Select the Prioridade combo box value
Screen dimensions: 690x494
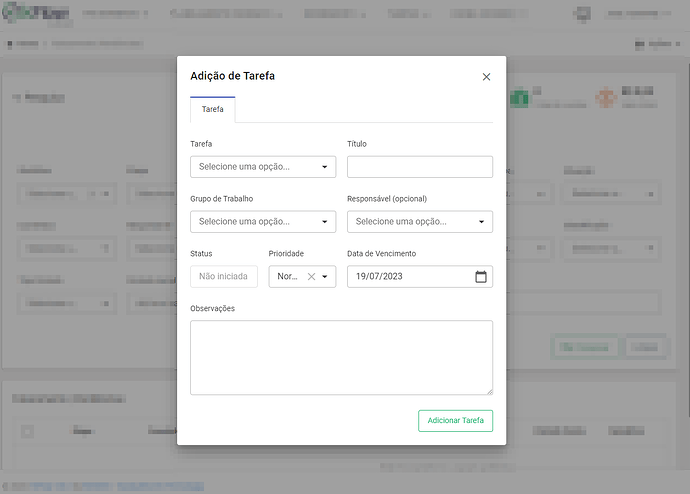(x=288, y=277)
